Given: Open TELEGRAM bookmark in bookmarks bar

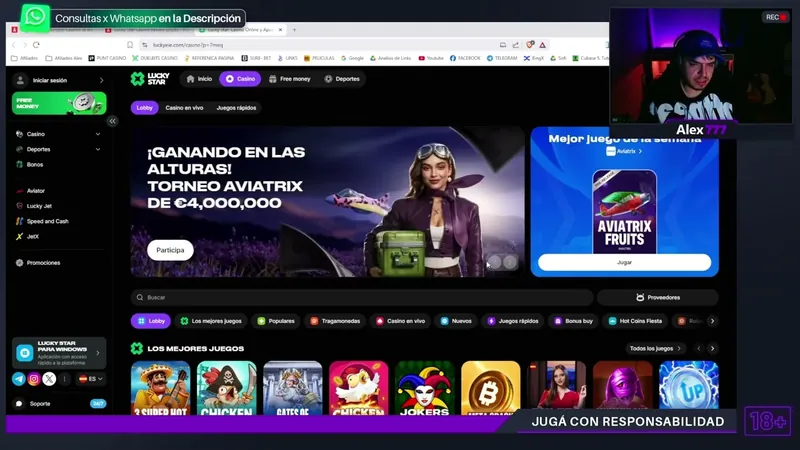Looking at the screenshot, I should click(502, 58).
